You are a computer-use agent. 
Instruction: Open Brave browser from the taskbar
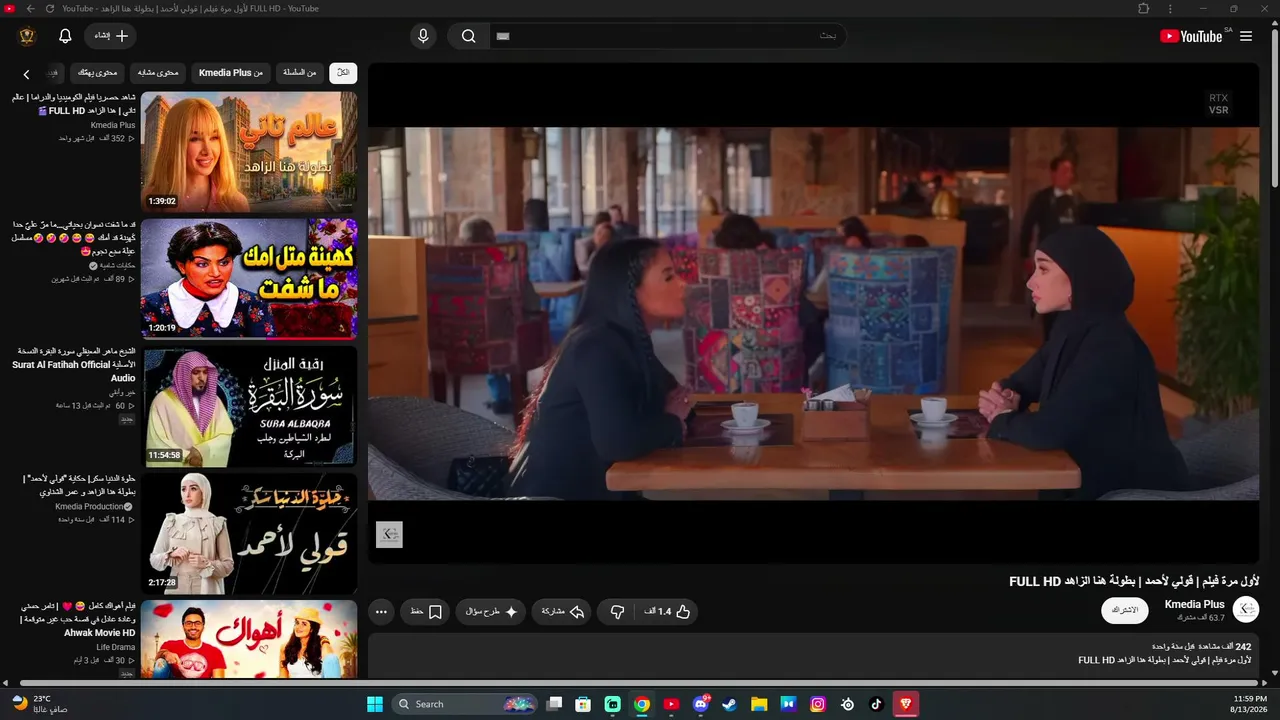point(907,704)
